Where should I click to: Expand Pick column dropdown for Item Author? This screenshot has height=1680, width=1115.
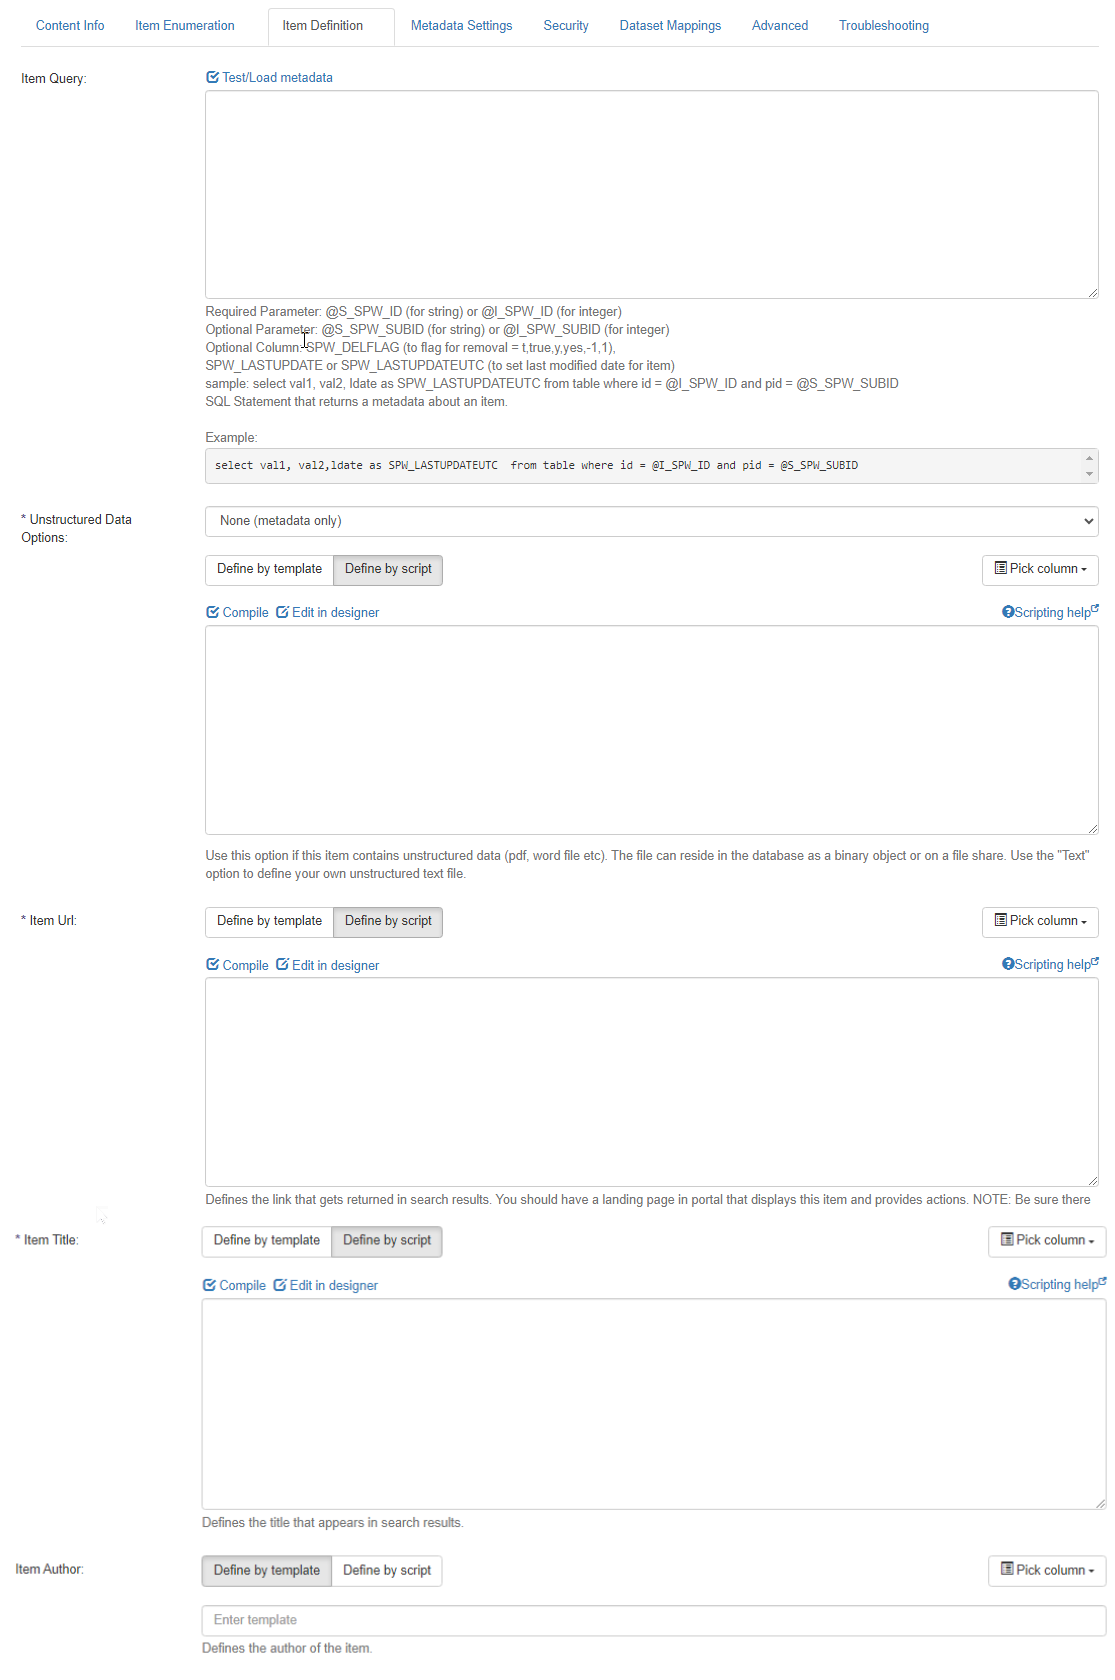pyautogui.click(x=1047, y=1570)
